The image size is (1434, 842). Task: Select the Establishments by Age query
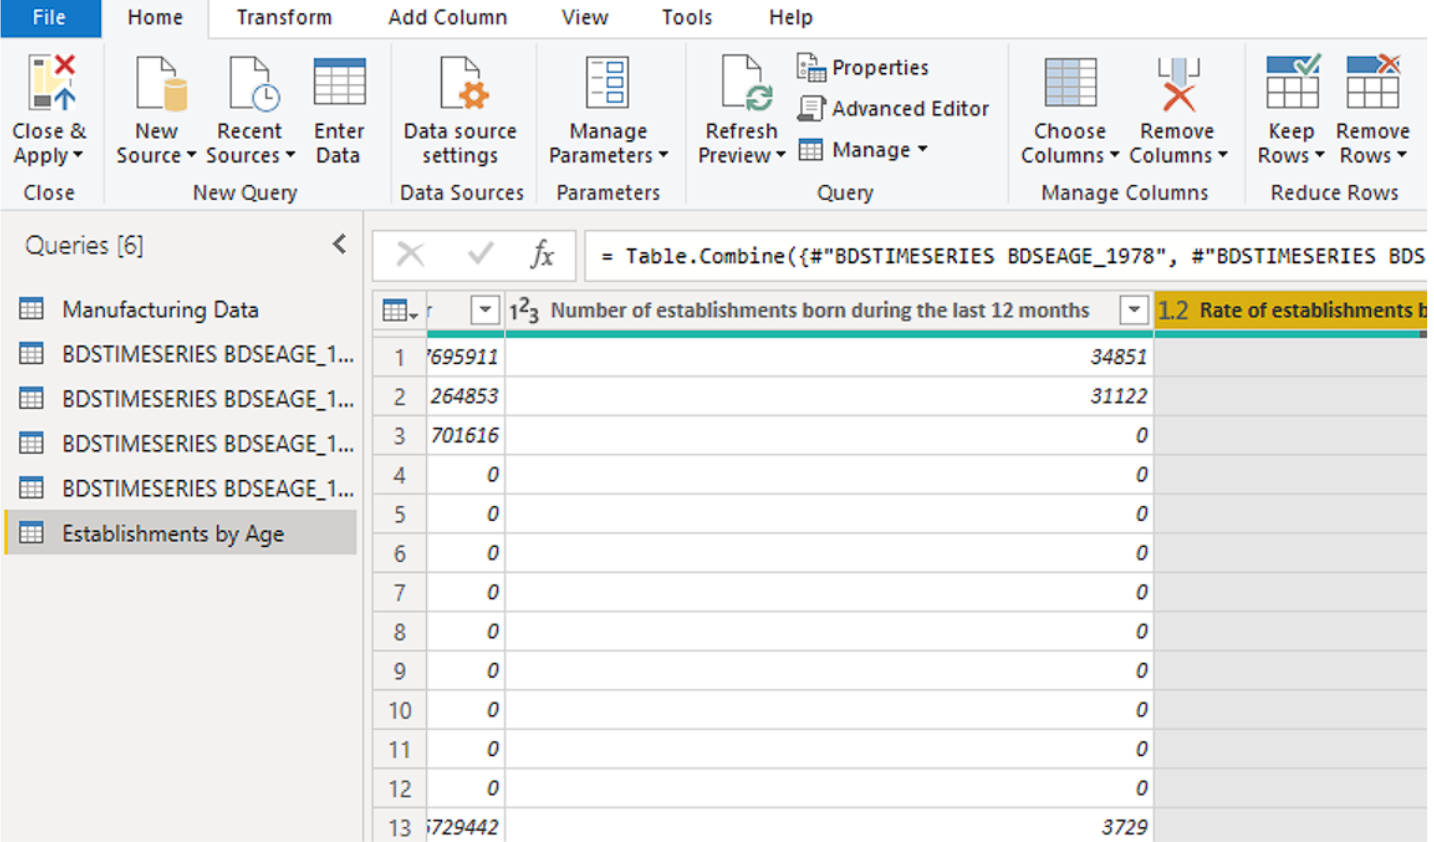pos(181,533)
